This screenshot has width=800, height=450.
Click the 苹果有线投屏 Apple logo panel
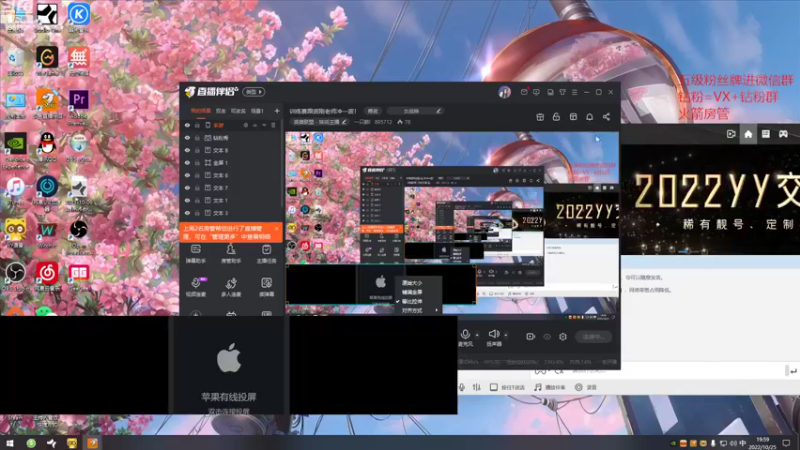(x=229, y=365)
